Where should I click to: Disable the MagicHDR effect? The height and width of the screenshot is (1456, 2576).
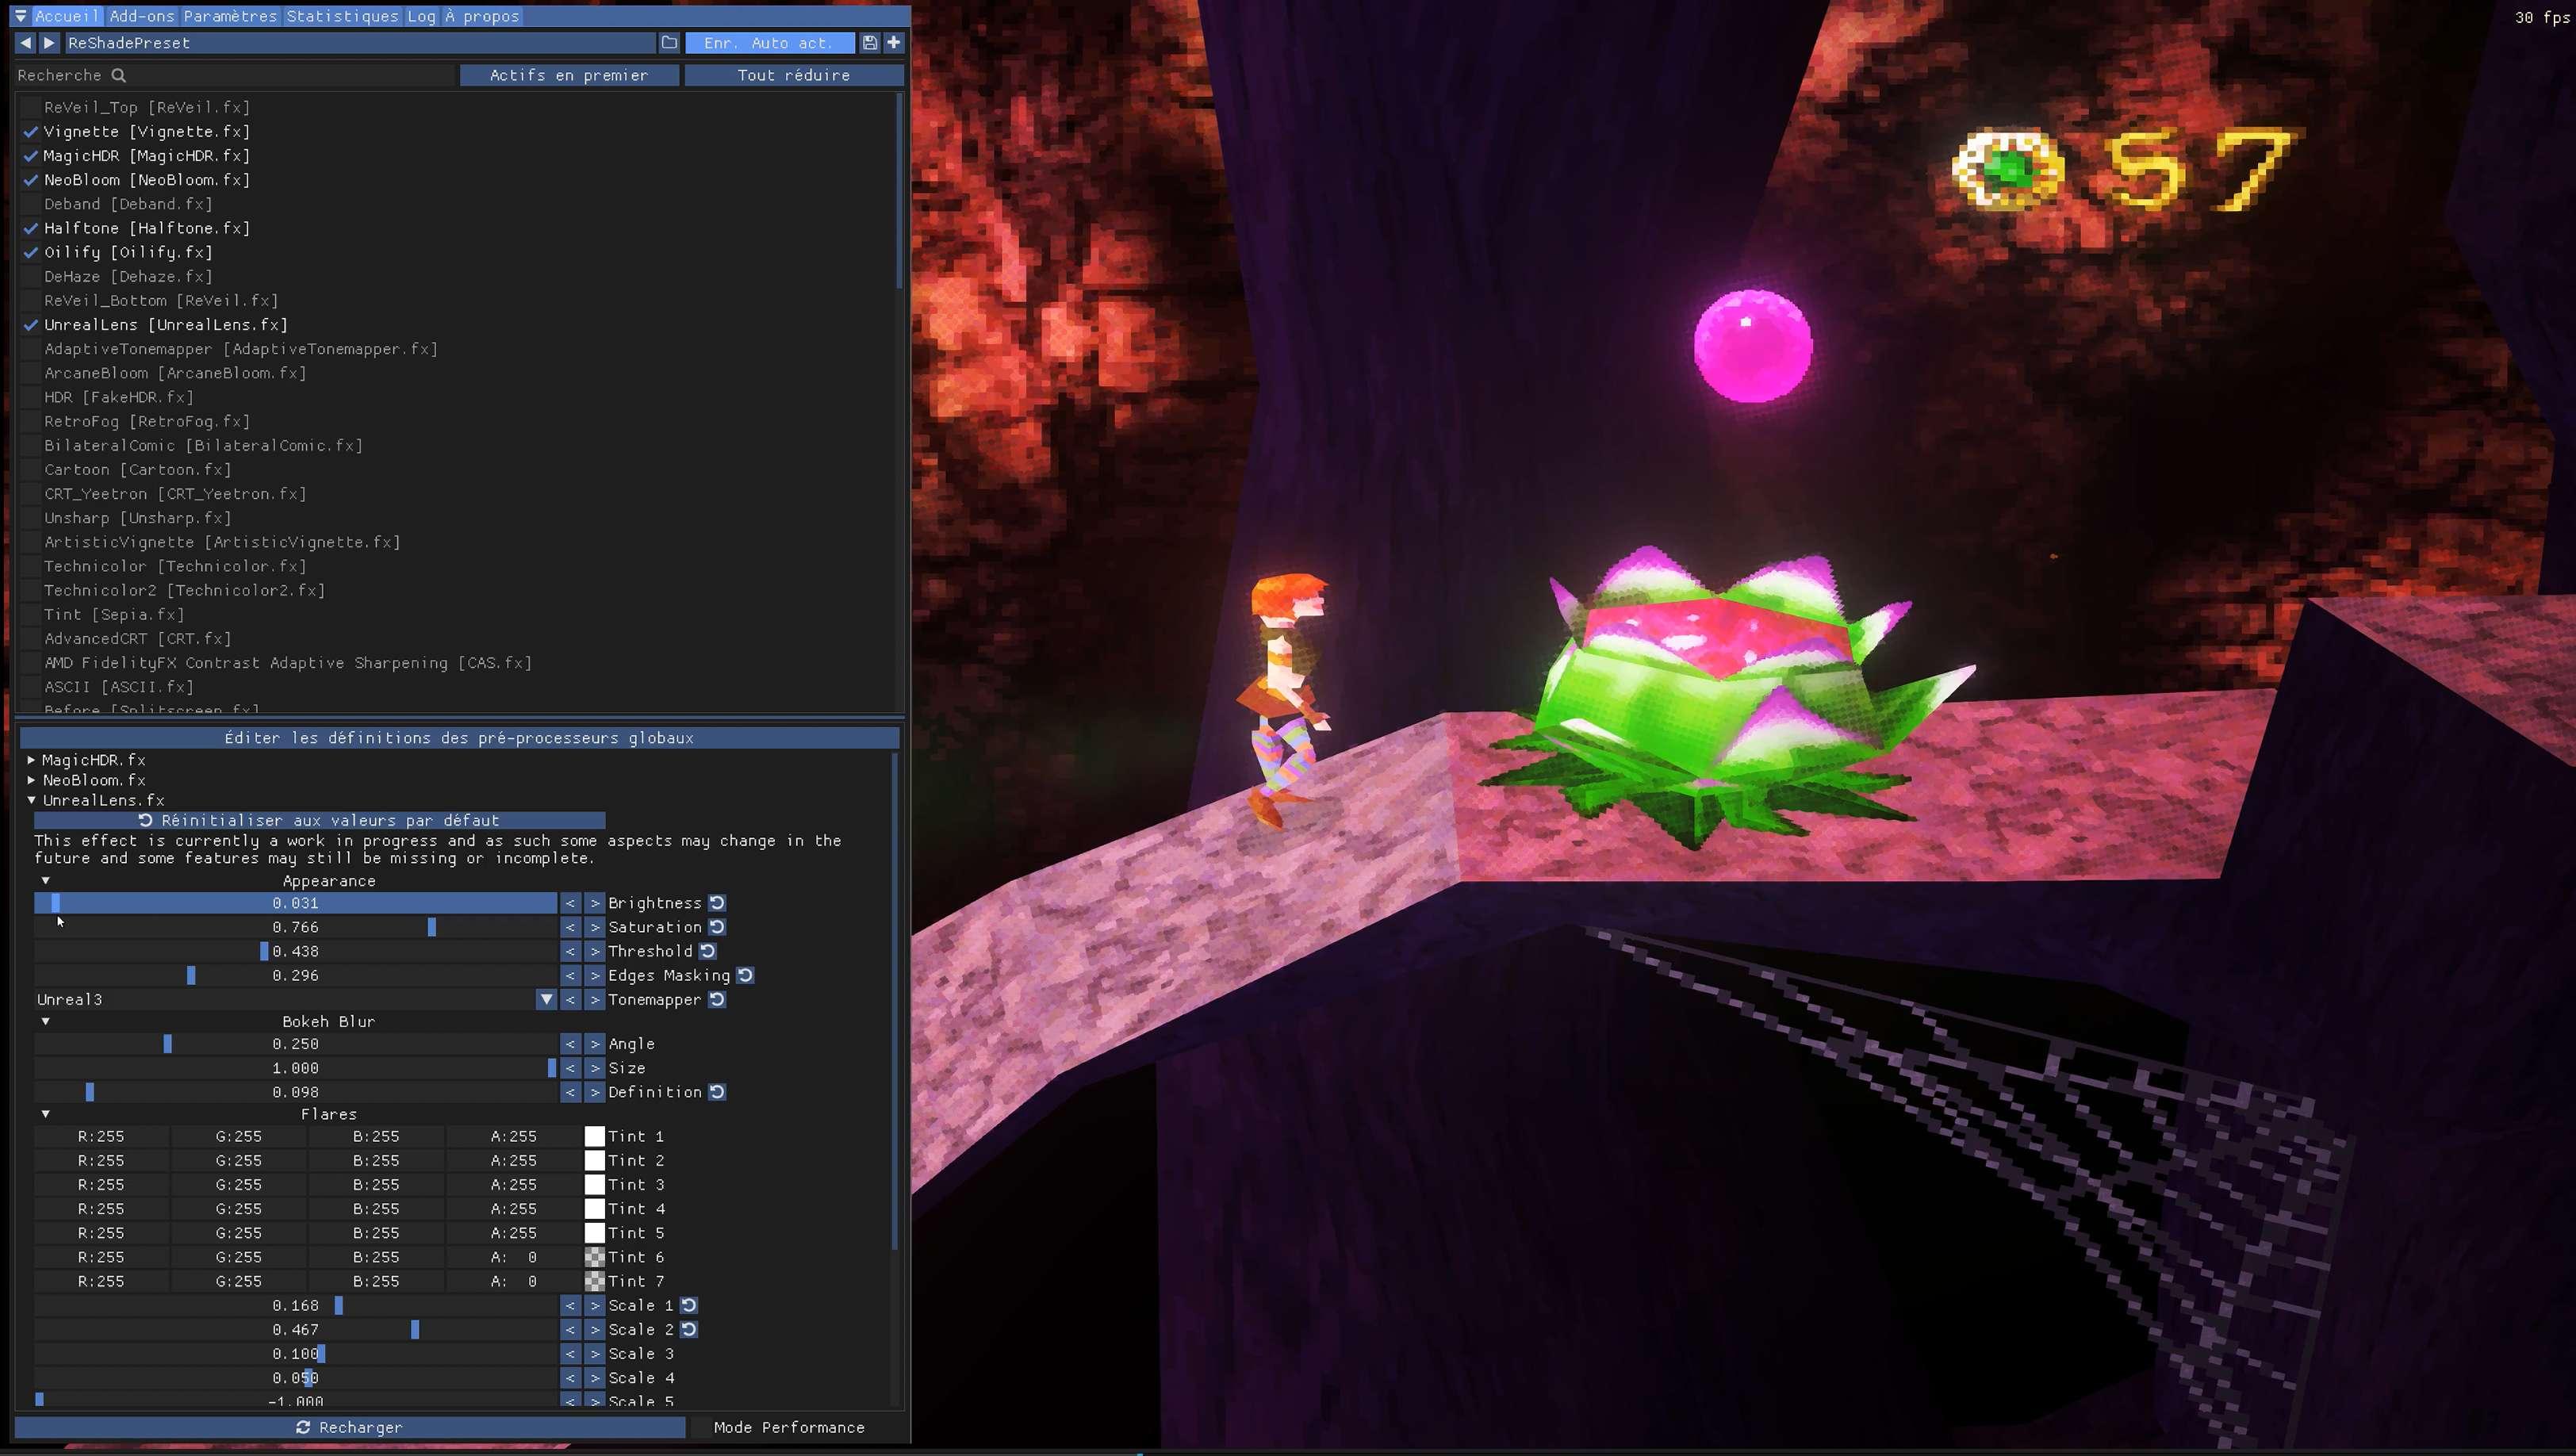31,156
